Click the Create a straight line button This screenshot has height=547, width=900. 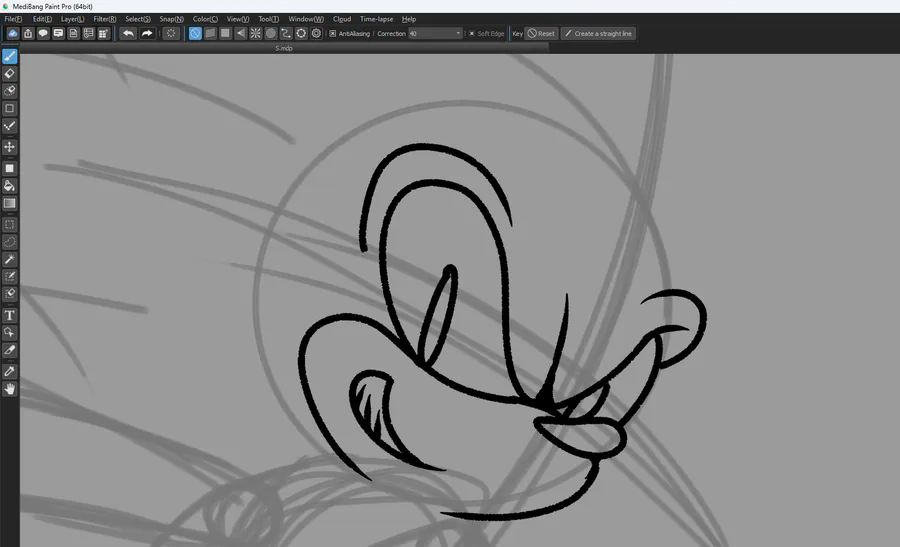pos(598,33)
